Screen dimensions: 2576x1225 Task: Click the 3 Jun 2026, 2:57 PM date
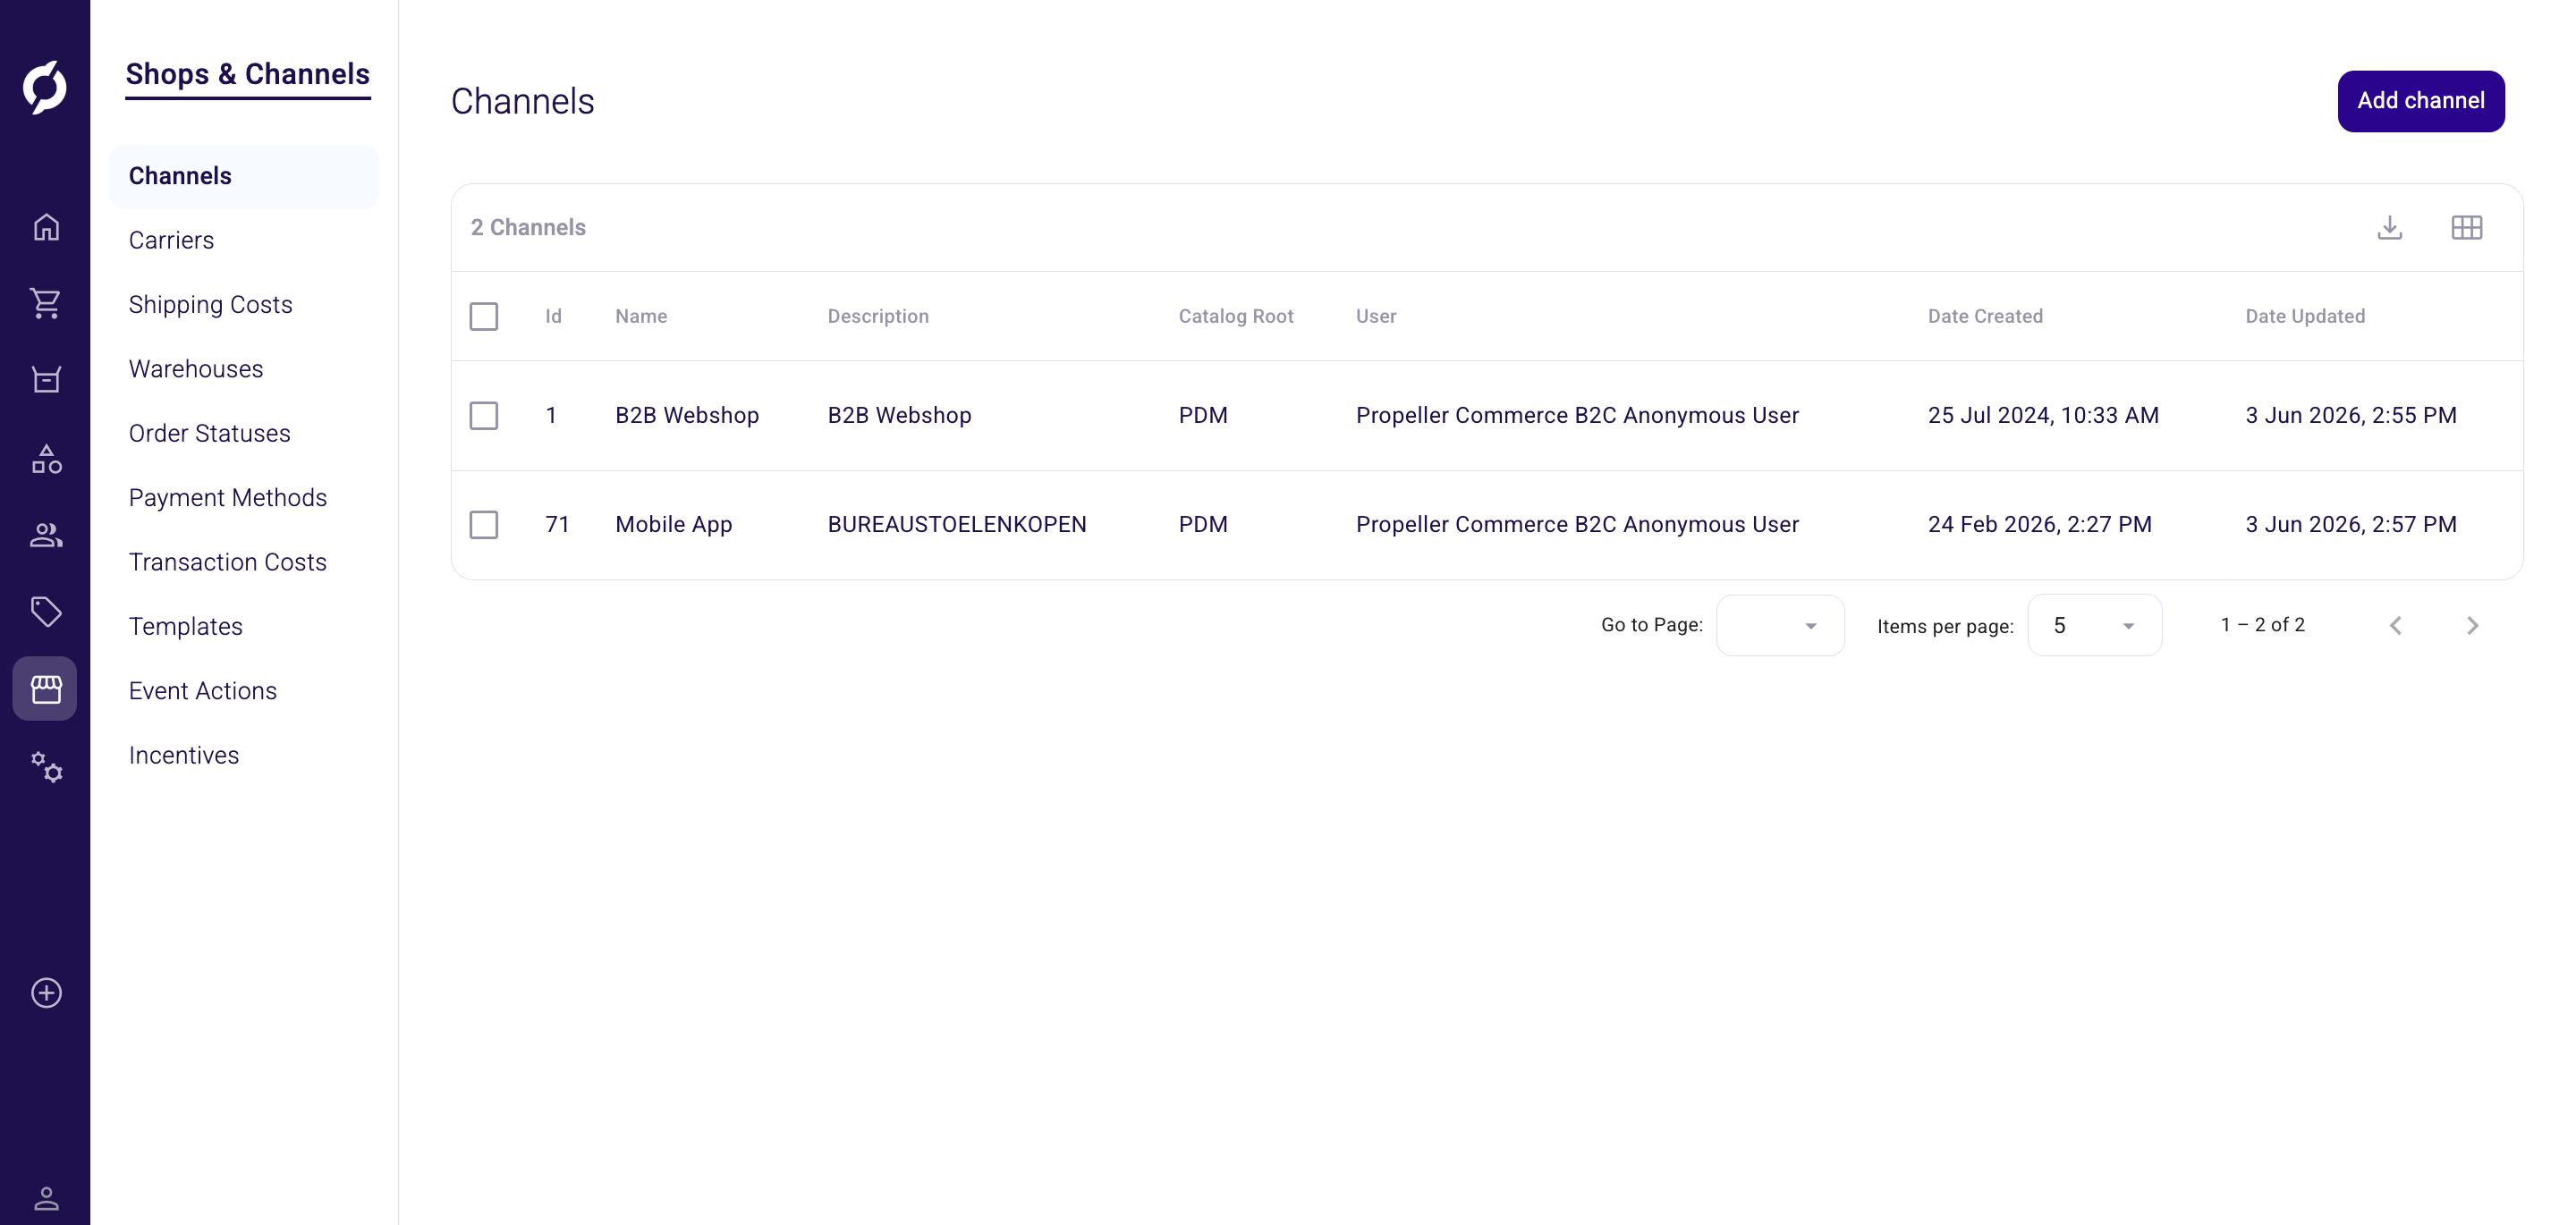tap(2351, 524)
